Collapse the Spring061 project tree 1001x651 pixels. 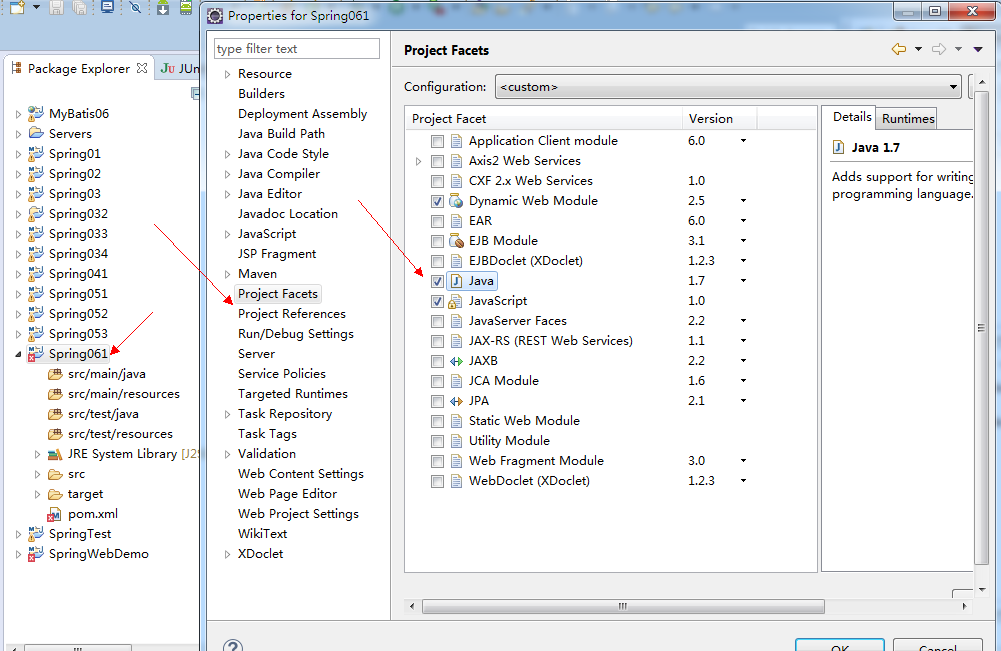[x=18, y=354]
